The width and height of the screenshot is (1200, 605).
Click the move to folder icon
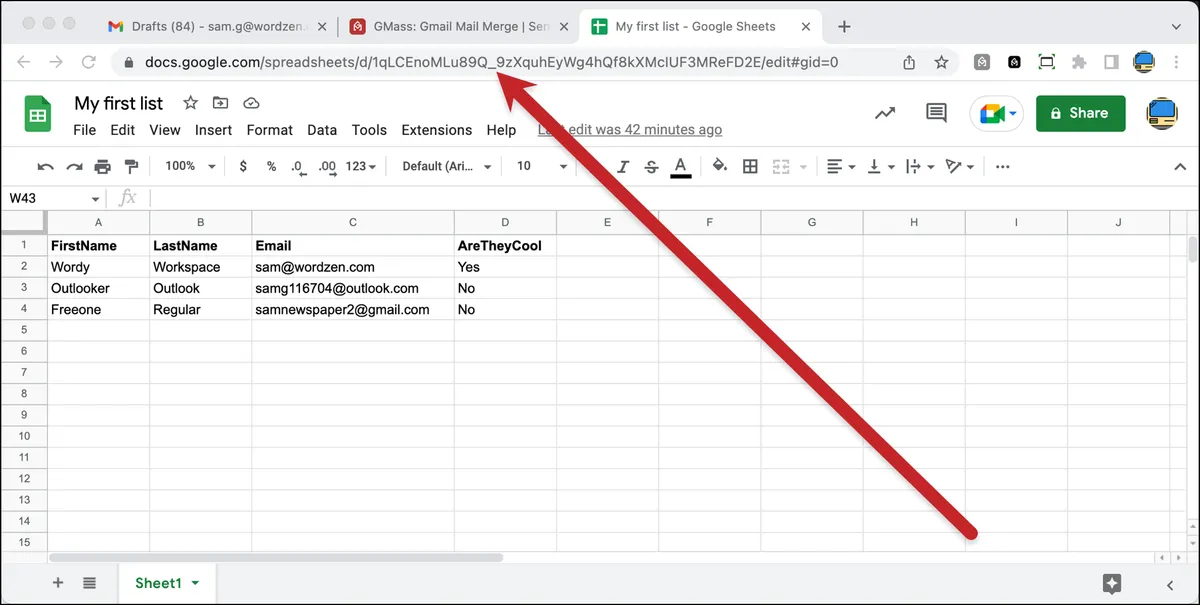click(x=220, y=103)
